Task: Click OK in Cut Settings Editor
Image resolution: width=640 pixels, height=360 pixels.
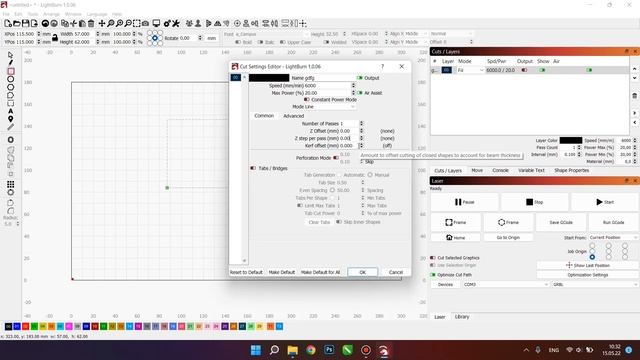Action: [x=362, y=272]
